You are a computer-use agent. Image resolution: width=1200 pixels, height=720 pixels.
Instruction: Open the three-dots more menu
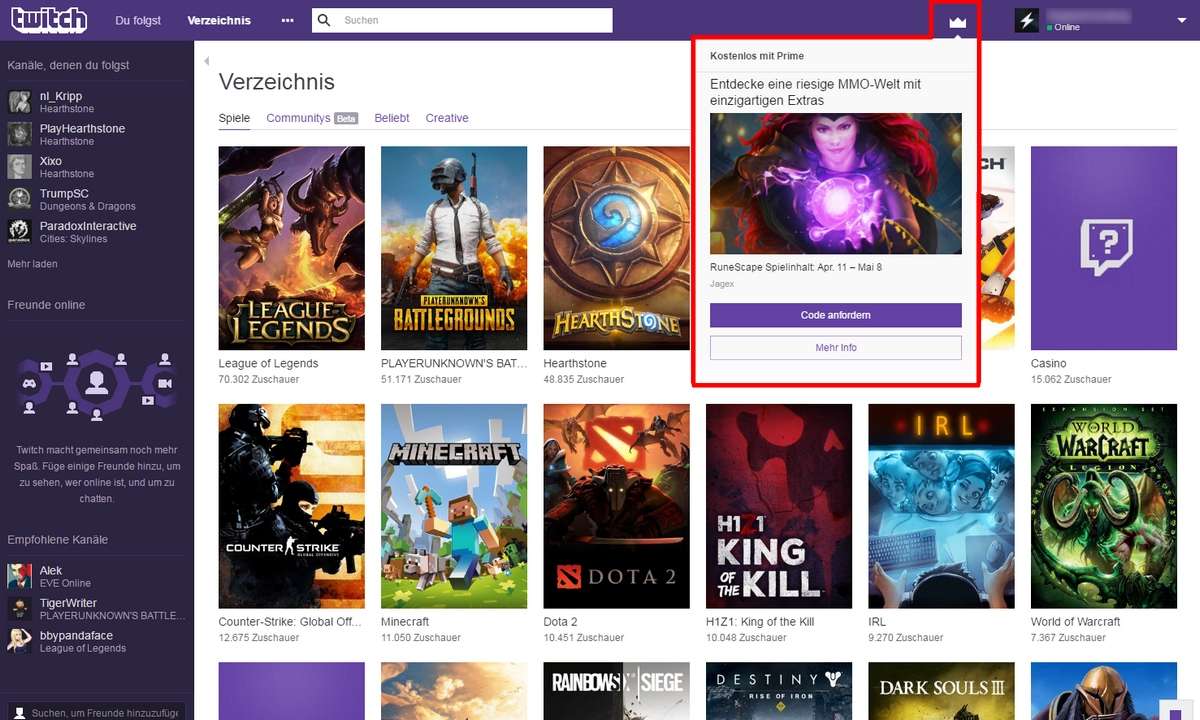pyautogui.click(x=288, y=20)
